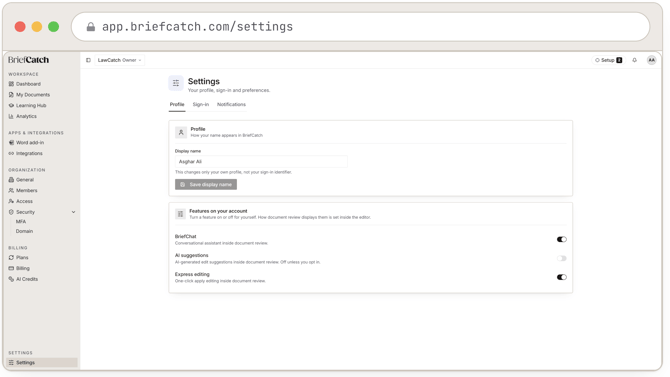Click the "Features on your account" heading

(218, 211)
